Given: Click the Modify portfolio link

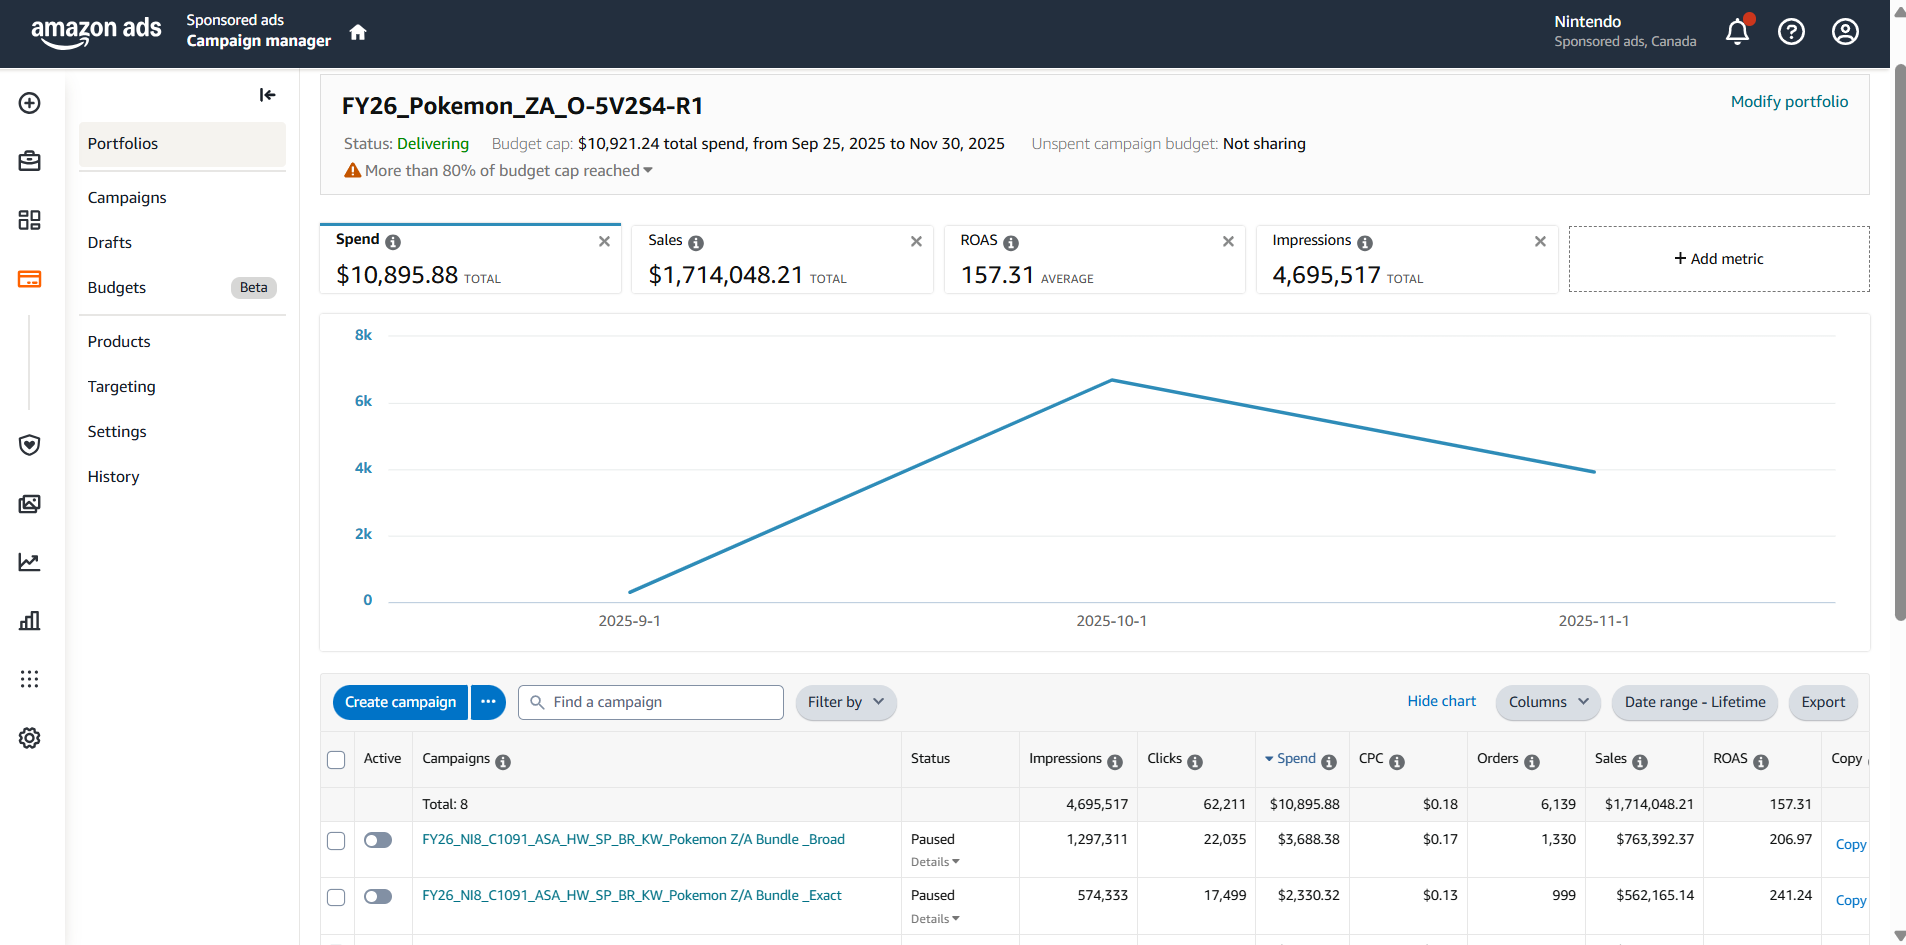Looking at the screenshot, I should [1789, 102].
